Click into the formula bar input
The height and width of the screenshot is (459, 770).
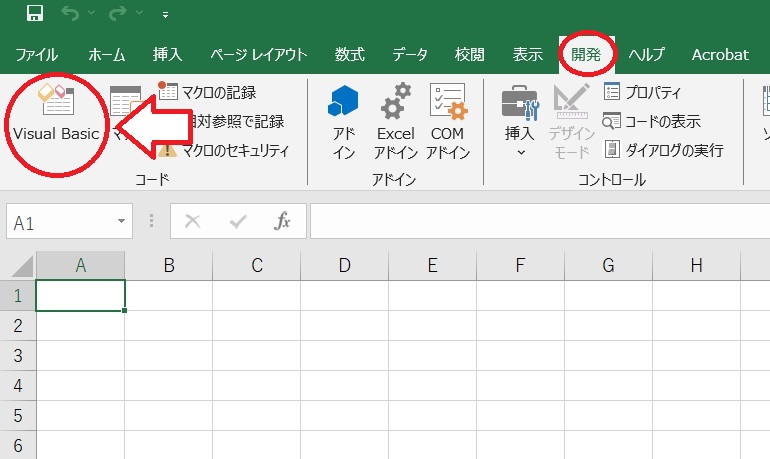539,221
